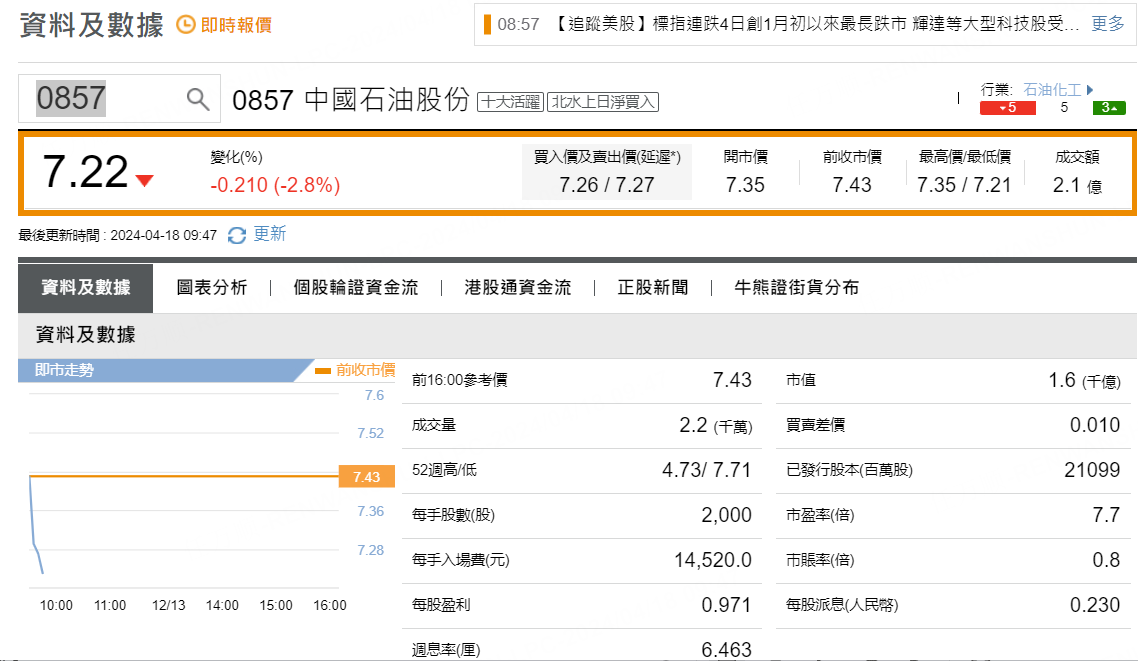Click the 每手入場費 value 14,520.0
The image size is (1138, 661).
point(713,560)
